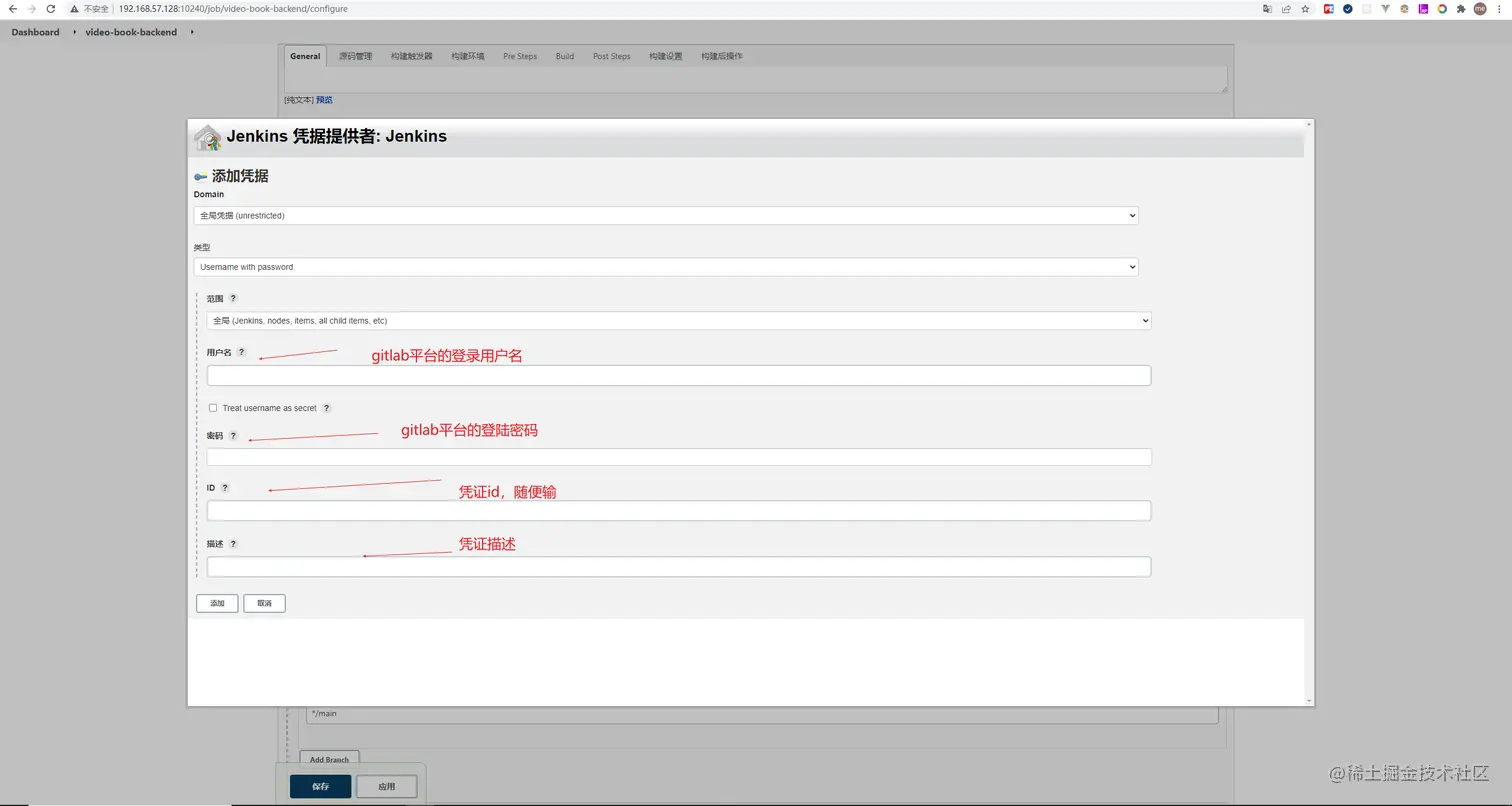
Task: Switch to the Build tab
Action: [565, 56]
